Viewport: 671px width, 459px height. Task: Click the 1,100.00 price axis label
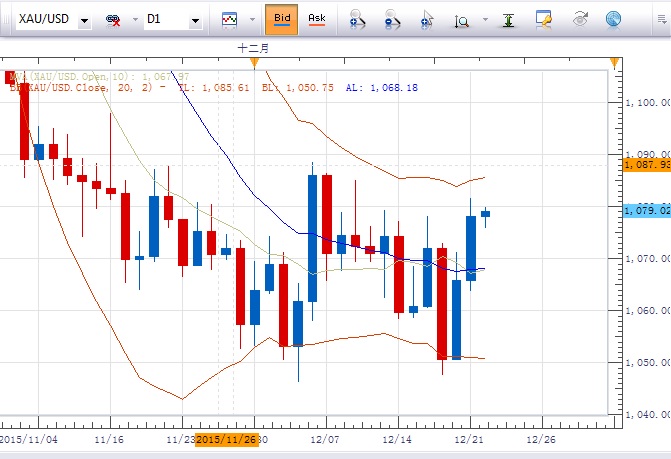click(648, 103)
